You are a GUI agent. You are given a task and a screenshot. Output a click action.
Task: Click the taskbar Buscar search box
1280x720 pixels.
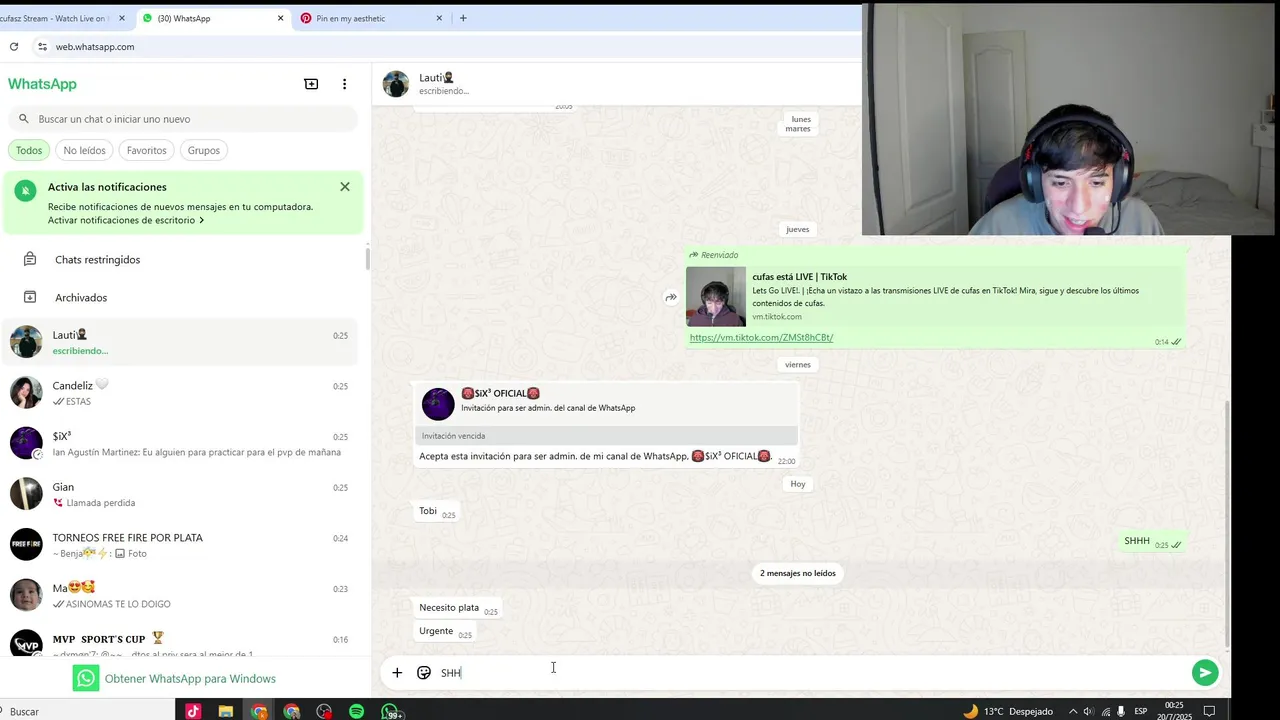click(88, 711)
